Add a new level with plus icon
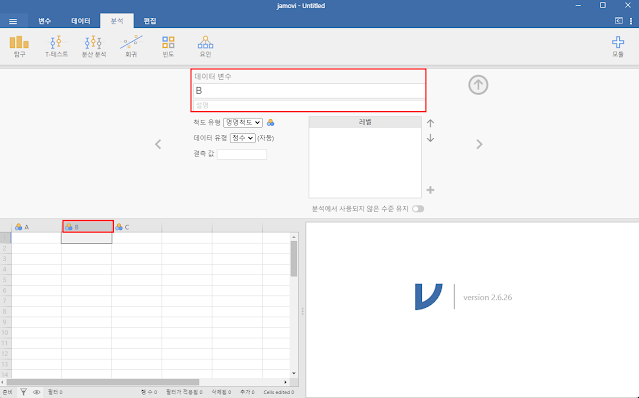The height and width of the screenshot is (398, 639). (x=430, y=190)
